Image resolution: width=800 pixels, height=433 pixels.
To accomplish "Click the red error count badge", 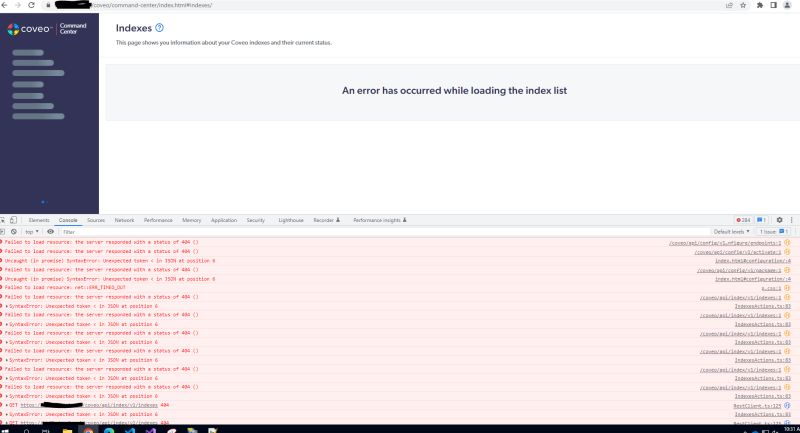I will pyautogui.click(x=743, y=220).
